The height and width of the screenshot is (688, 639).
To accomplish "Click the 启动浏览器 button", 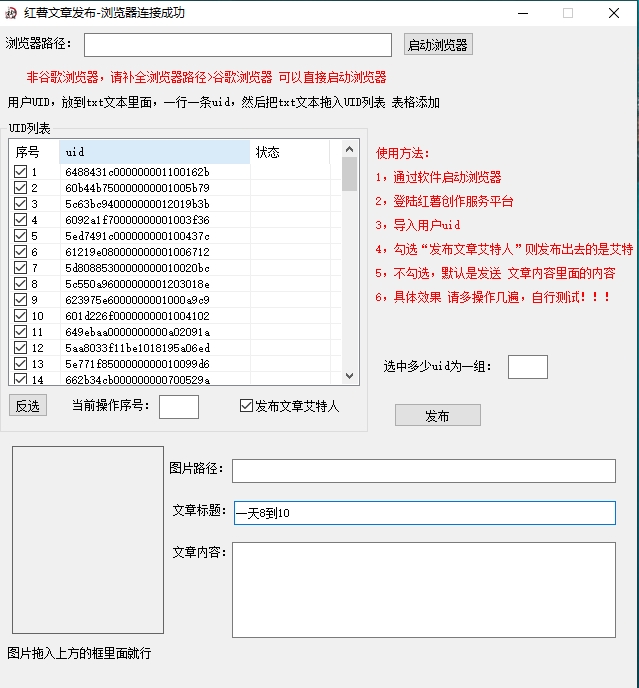I will (x=438, y=44).
